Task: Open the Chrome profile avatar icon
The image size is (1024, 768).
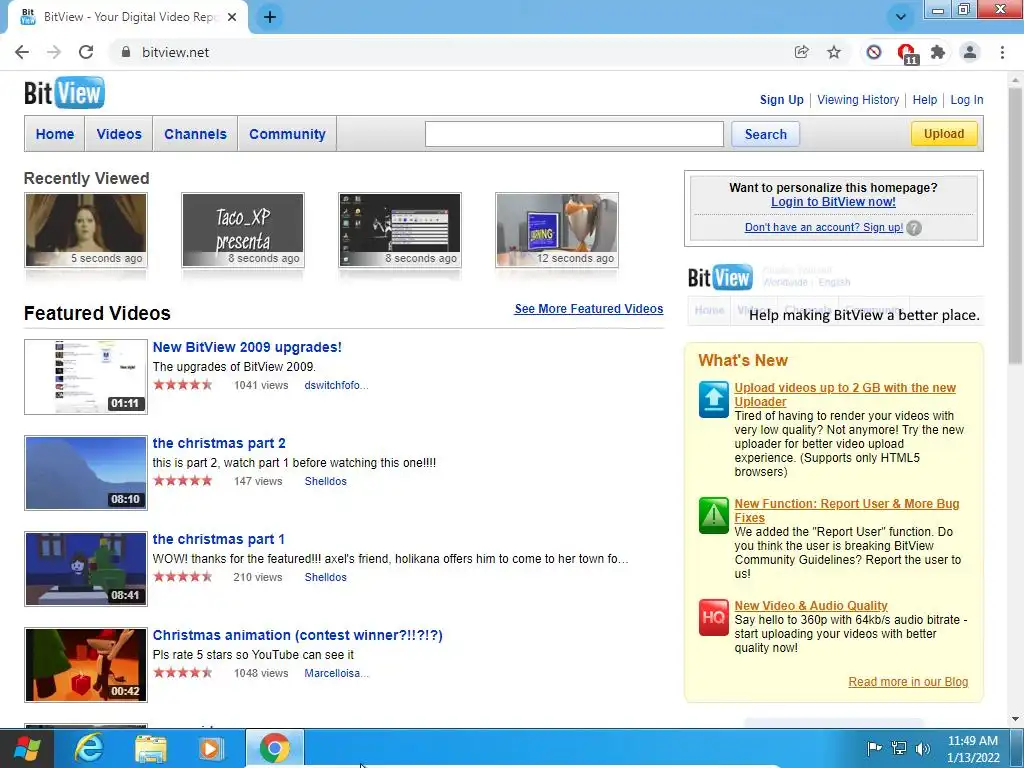Action: (x=970, y=52)
